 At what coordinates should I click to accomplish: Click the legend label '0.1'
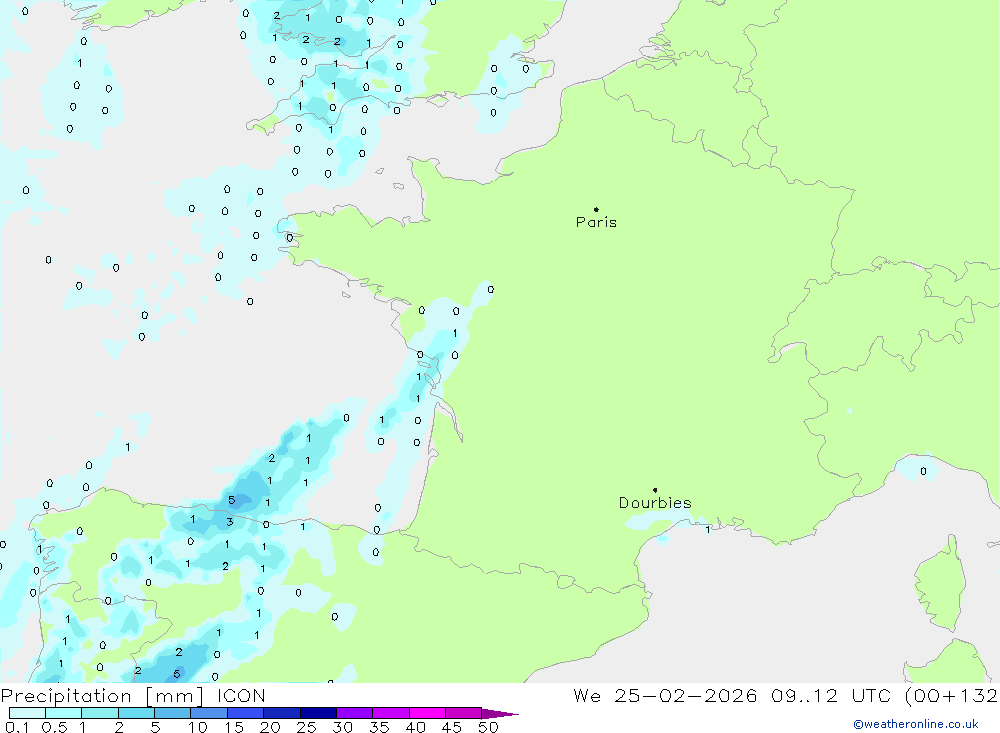[x=17, y=727]
